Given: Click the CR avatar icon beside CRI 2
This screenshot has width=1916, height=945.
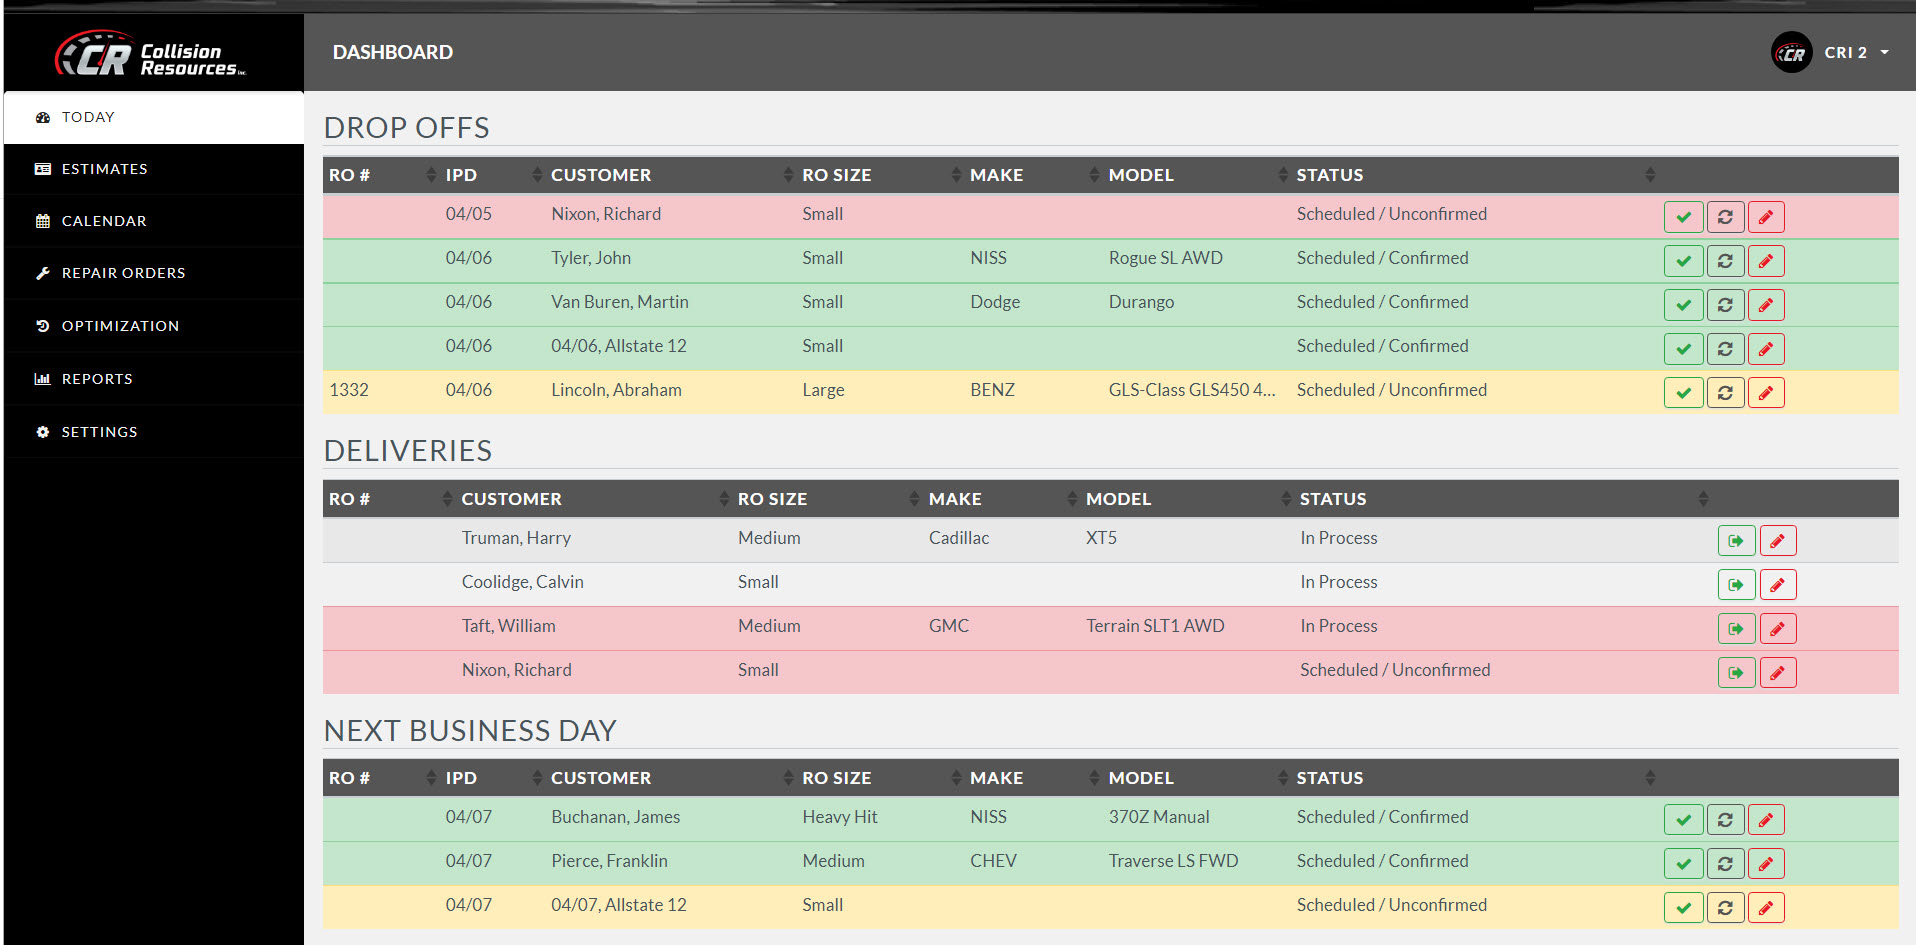Looking at the screenshot, I should [x=1791, y=52].
